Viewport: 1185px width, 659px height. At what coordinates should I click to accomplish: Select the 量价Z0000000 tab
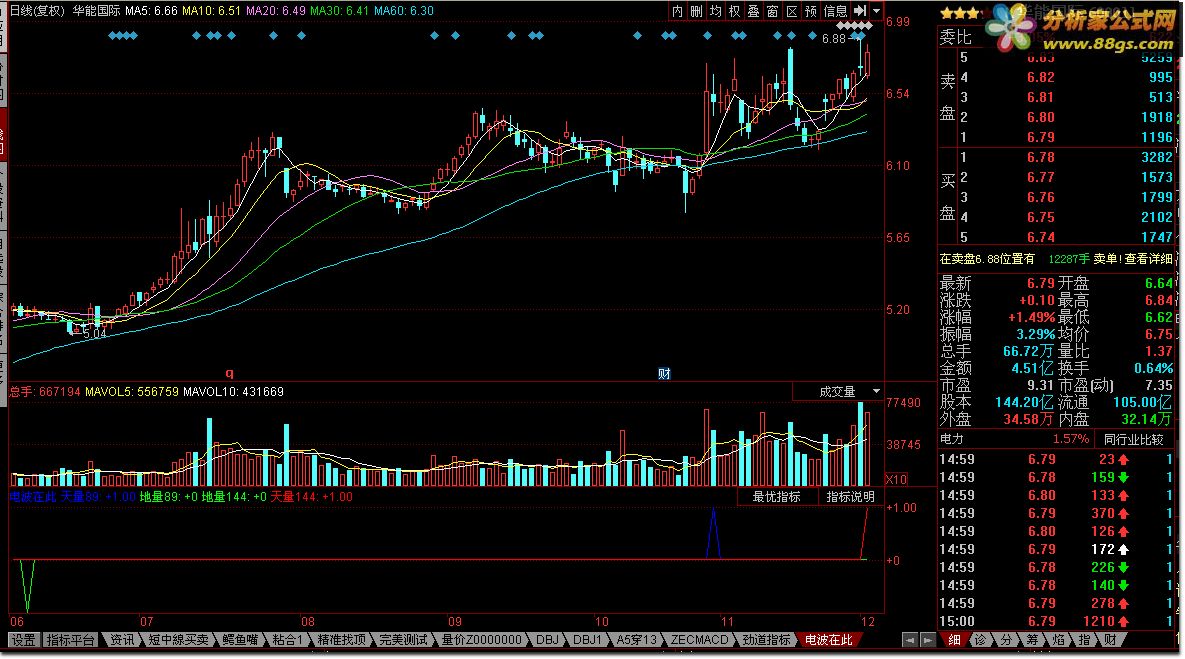(x=482, y=640)
